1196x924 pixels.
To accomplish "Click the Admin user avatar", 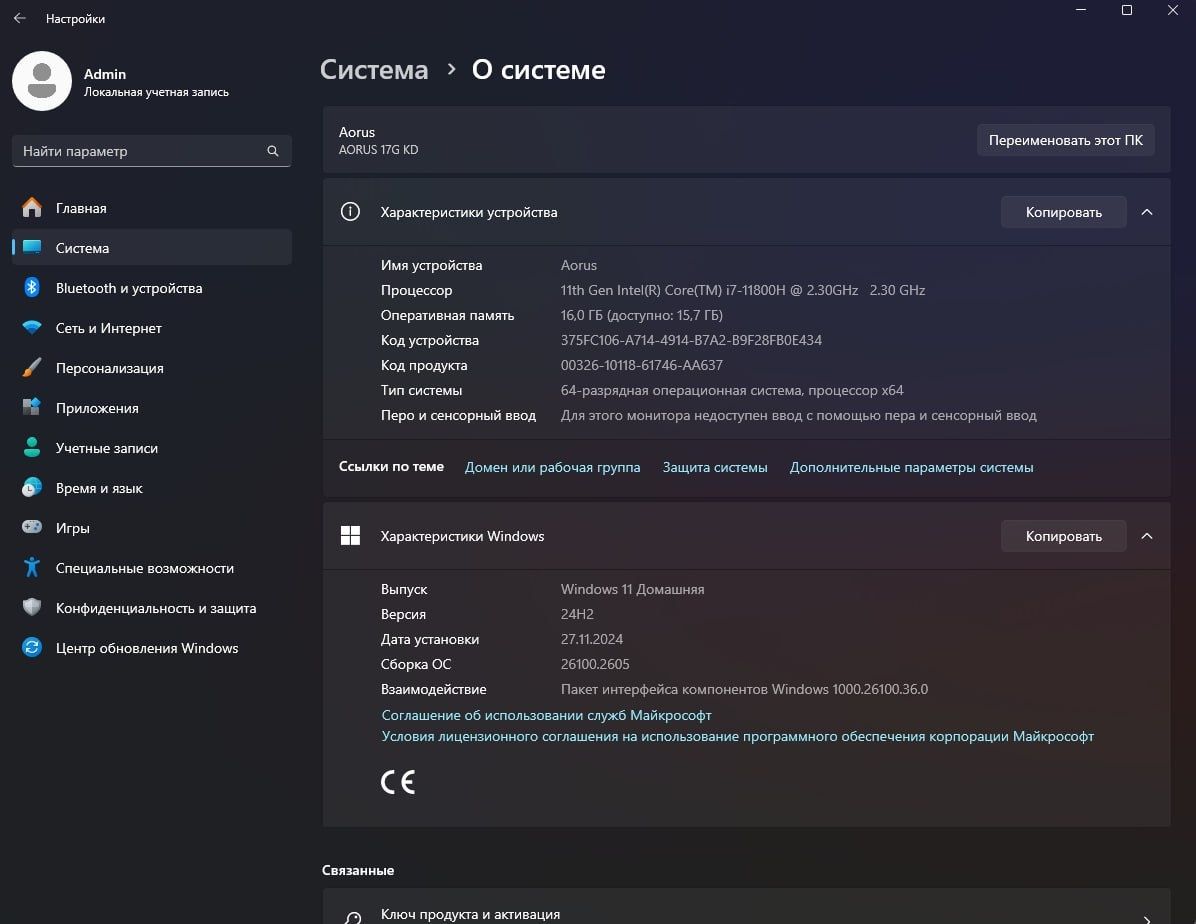I will (42, 81).
